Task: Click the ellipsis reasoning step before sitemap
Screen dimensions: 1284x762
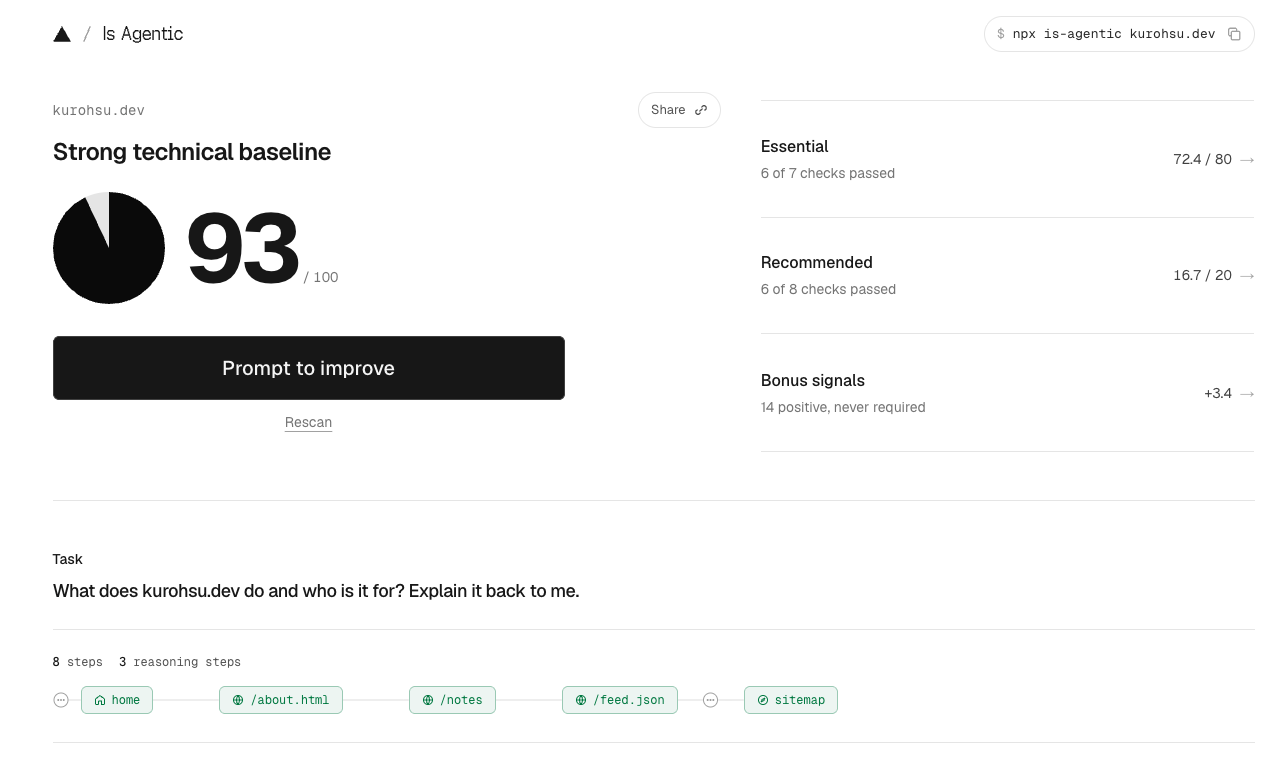Action: (x=710, y=700)
